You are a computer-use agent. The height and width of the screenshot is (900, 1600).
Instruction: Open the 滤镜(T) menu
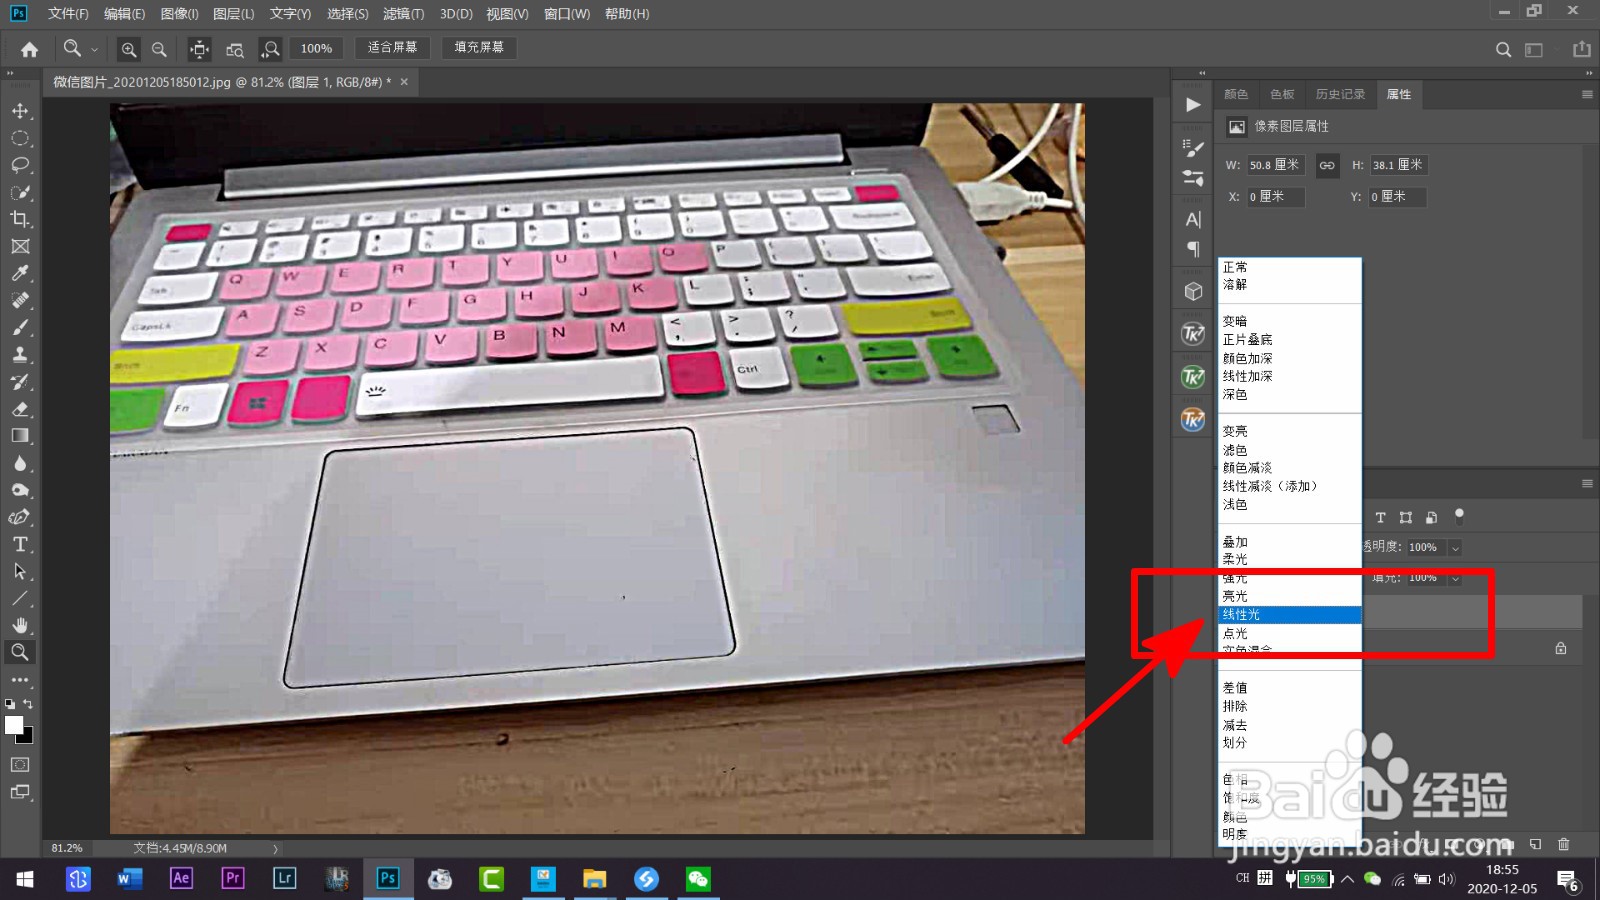click(403, 14)
